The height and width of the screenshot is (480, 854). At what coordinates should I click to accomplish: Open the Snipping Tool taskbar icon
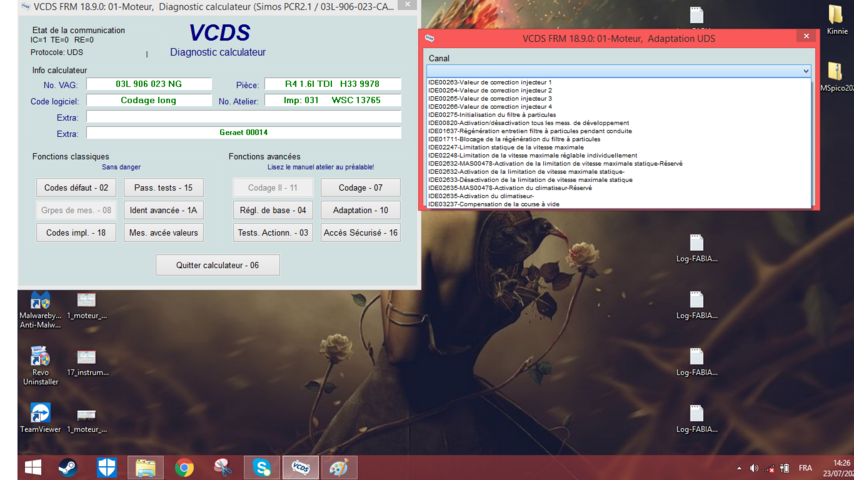(x=223, y=467)
